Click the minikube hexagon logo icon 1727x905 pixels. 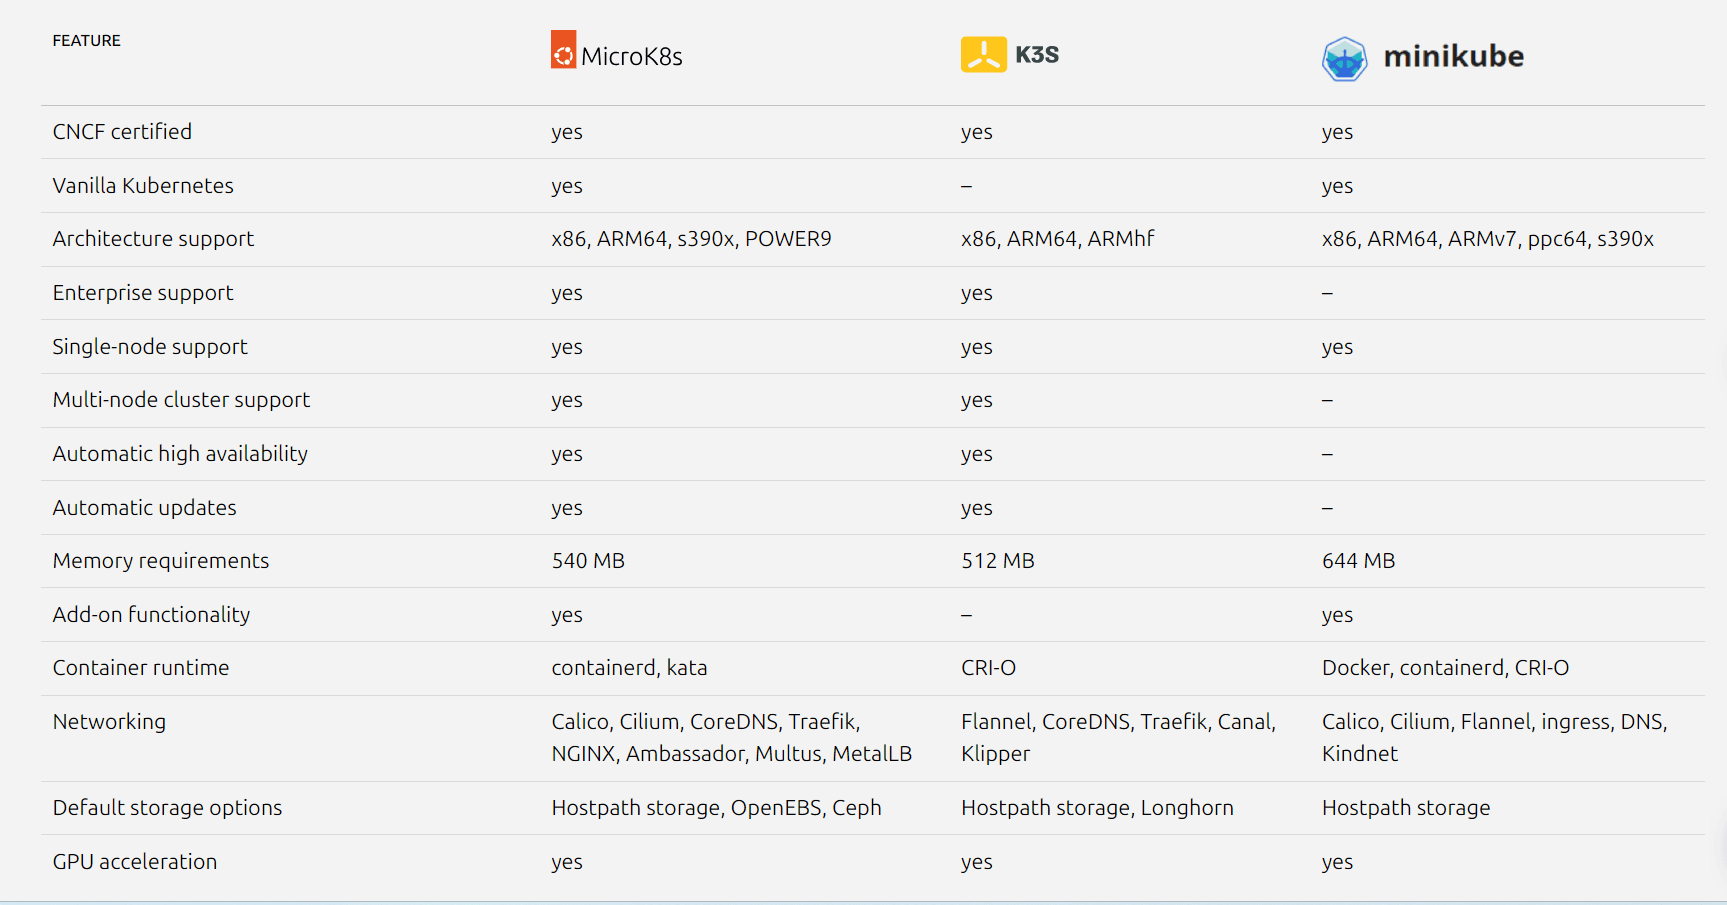(1345, 58)
